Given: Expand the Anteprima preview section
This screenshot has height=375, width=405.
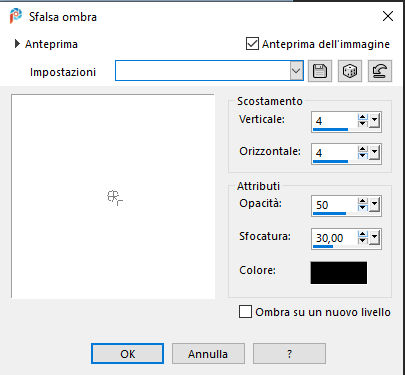Looking at the screenshot, I should point(17,44).
